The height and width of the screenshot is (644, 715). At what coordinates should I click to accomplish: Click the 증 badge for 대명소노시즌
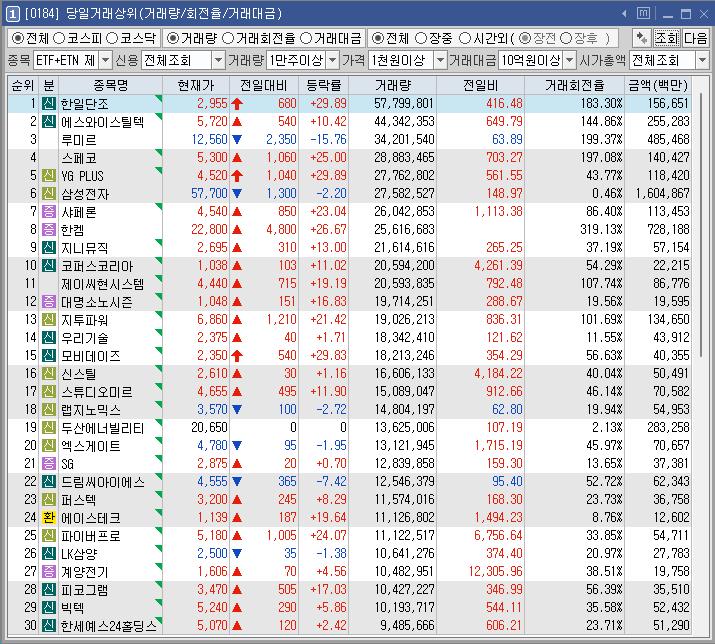tap(49, 301)
